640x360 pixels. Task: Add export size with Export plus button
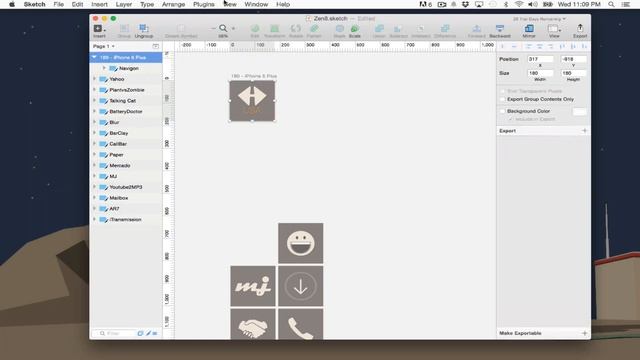point(584,131)
